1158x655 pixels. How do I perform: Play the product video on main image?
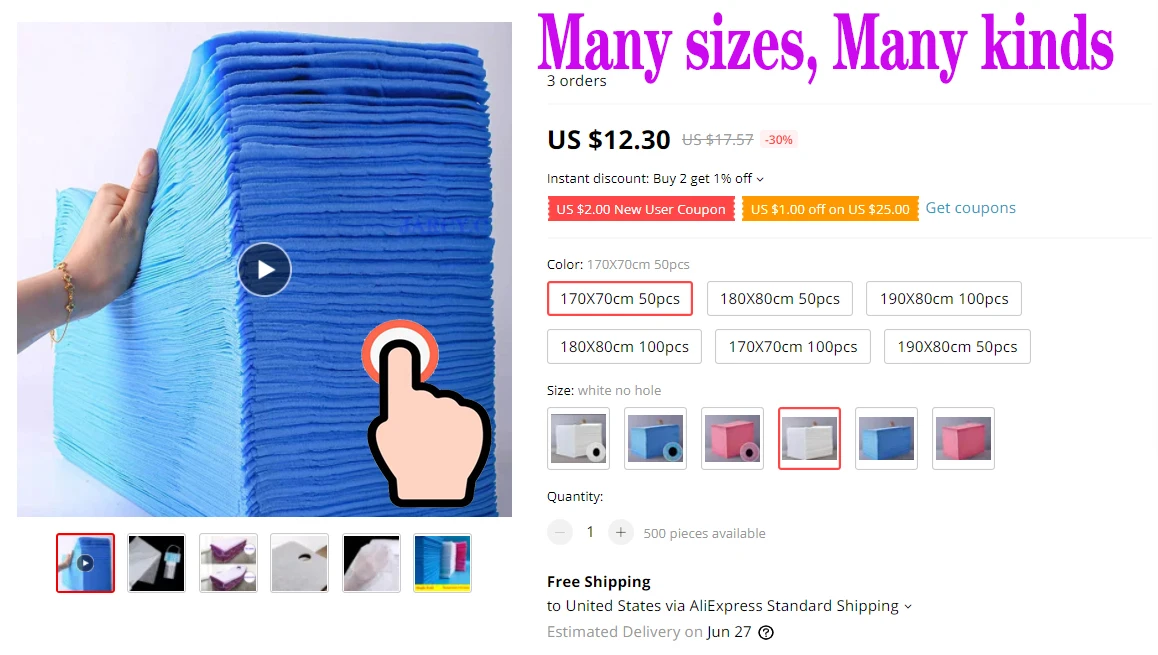tap(264, 270)
